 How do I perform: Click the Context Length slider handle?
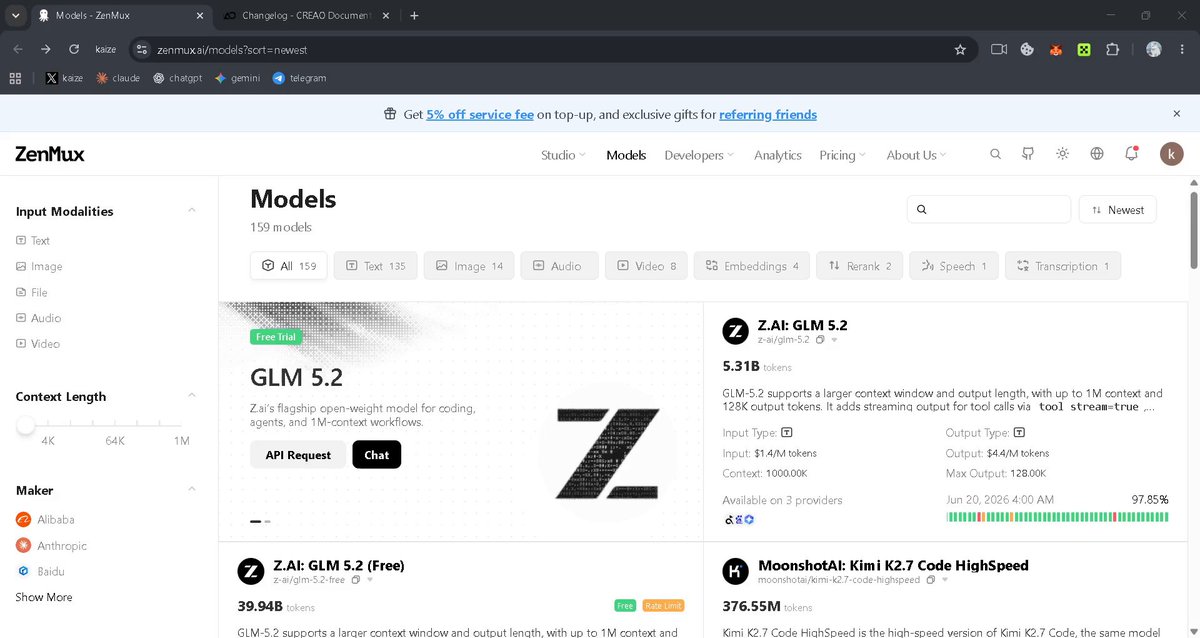26,425
